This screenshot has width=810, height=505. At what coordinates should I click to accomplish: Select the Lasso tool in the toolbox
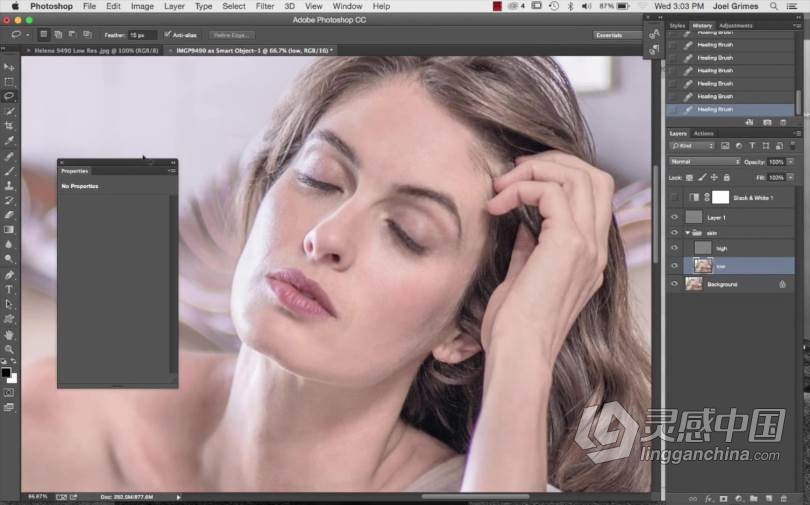click(x=9, y=96)
